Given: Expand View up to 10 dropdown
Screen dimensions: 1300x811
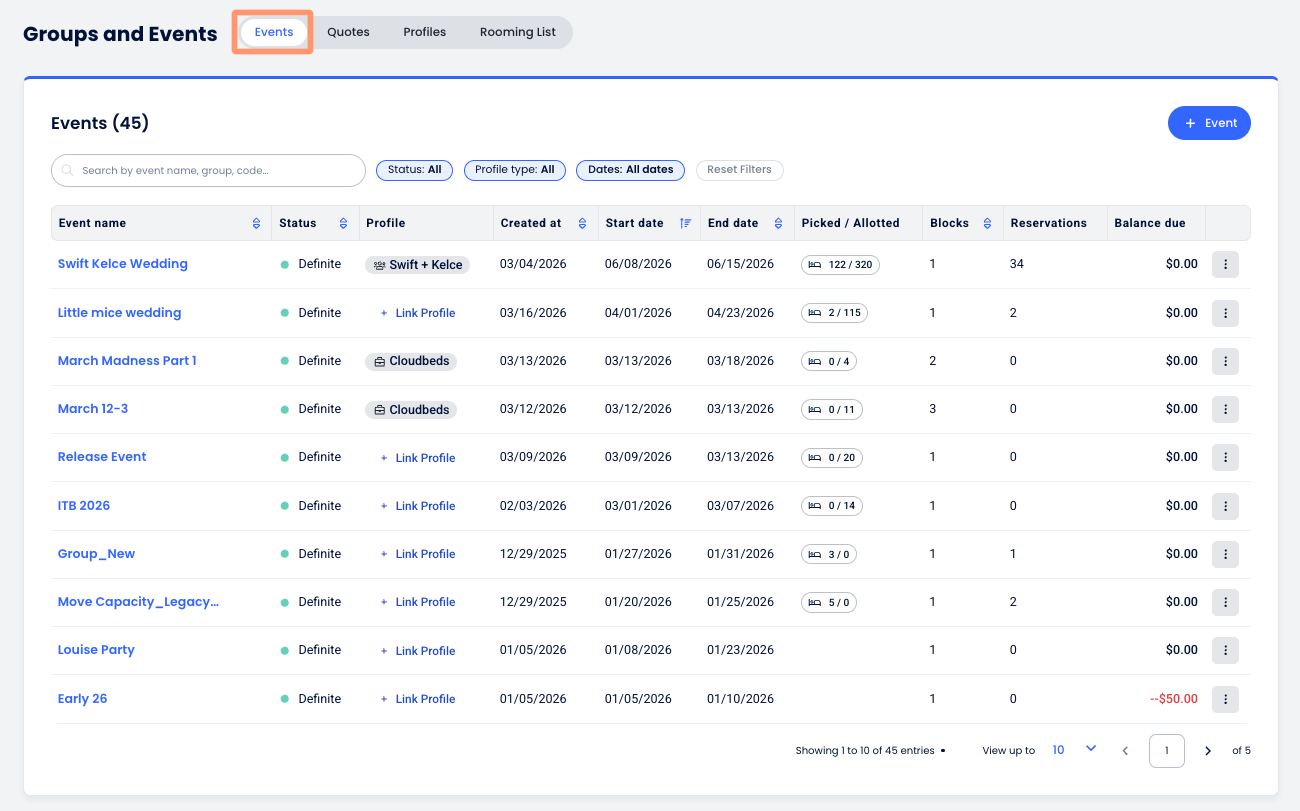Looking at the screenshot, I should click(x=1090, y=749).
